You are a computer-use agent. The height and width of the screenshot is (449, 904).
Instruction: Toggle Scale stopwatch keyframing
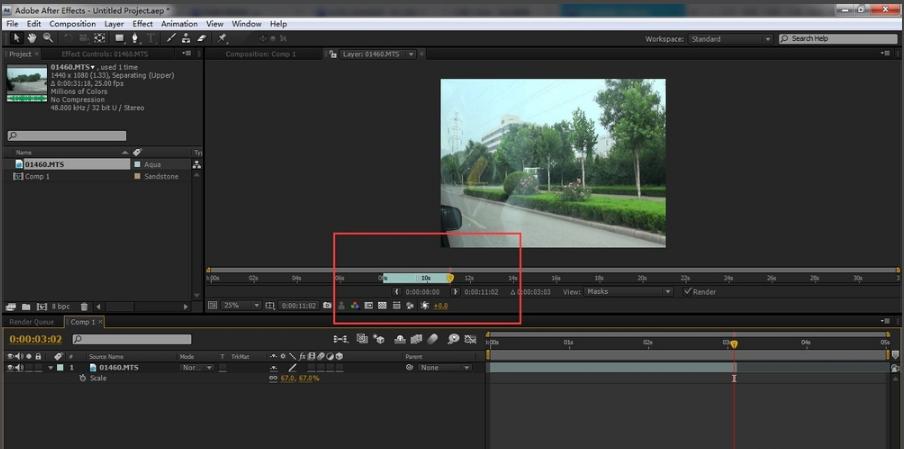[x=82, y=378]
